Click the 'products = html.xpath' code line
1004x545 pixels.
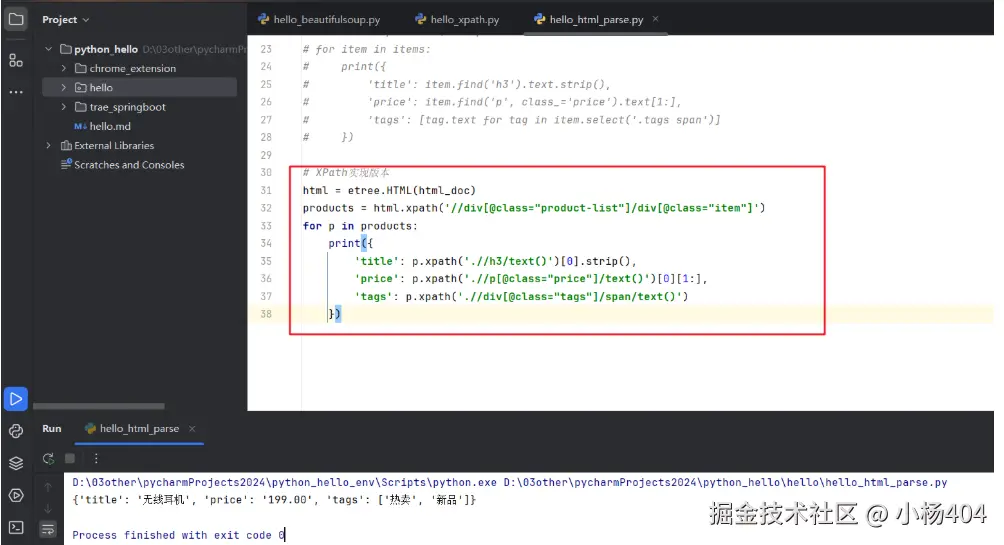[x=534, y=208]
